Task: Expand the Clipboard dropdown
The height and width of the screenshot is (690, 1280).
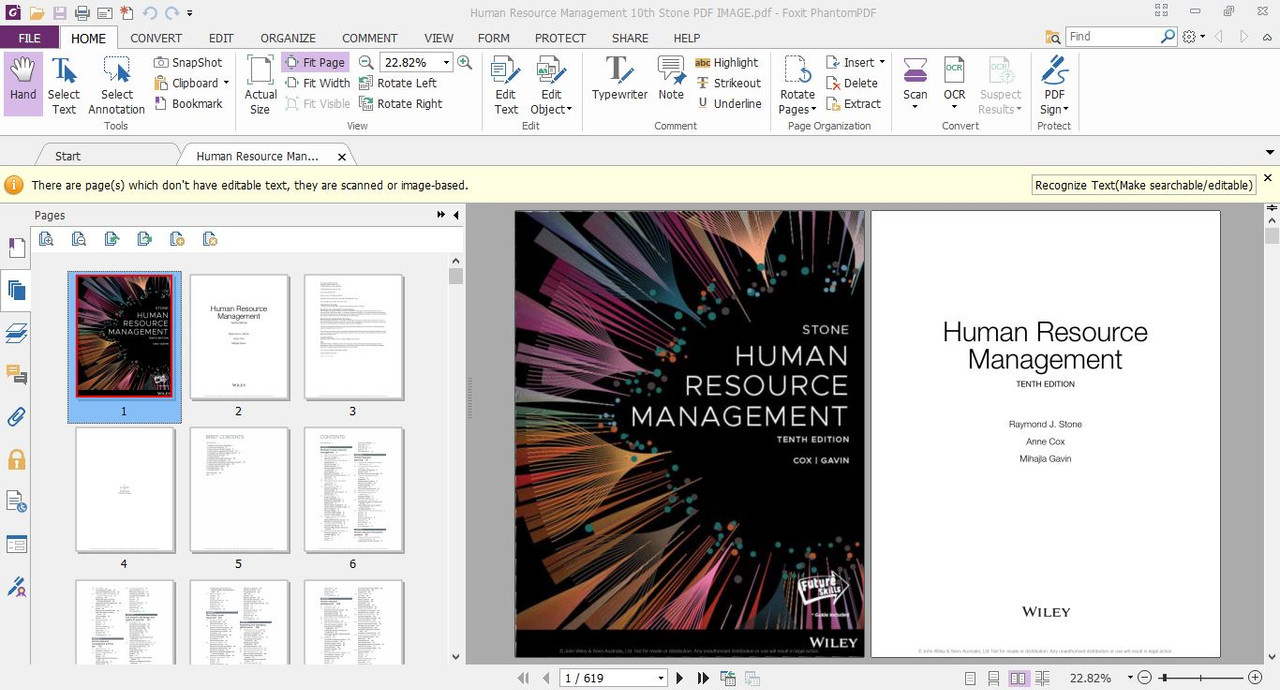Action: point(226,83)
